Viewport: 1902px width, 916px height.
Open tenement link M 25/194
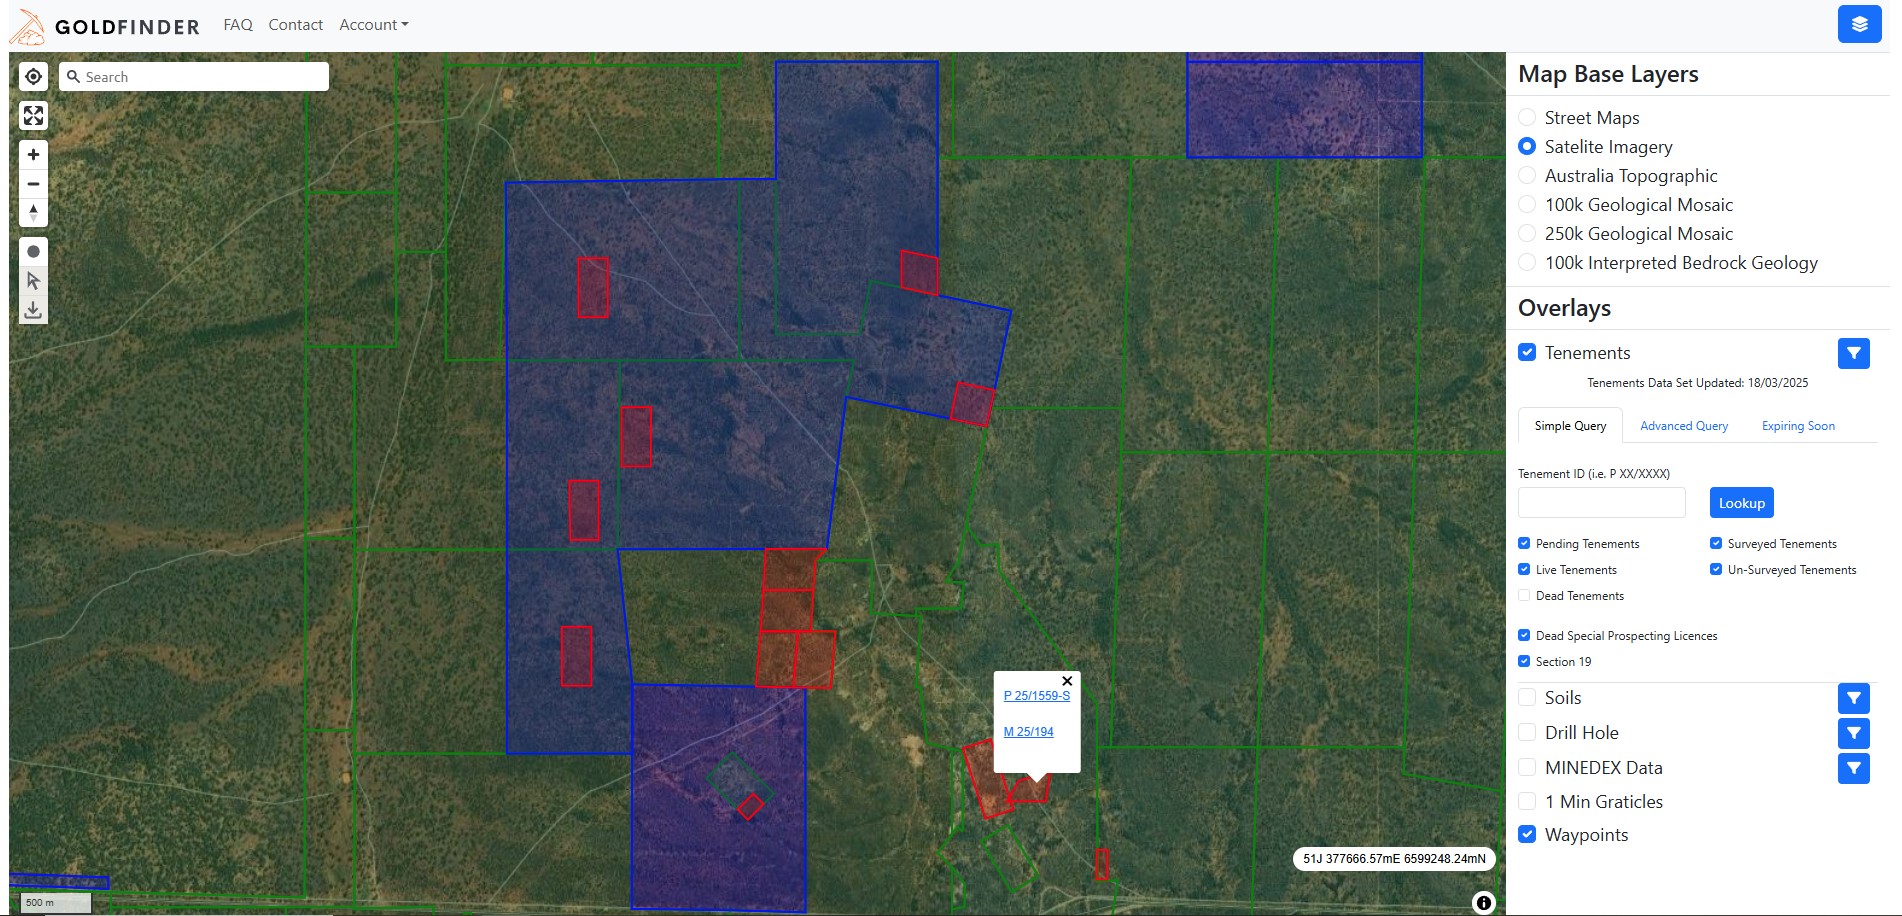(1028, 732)
